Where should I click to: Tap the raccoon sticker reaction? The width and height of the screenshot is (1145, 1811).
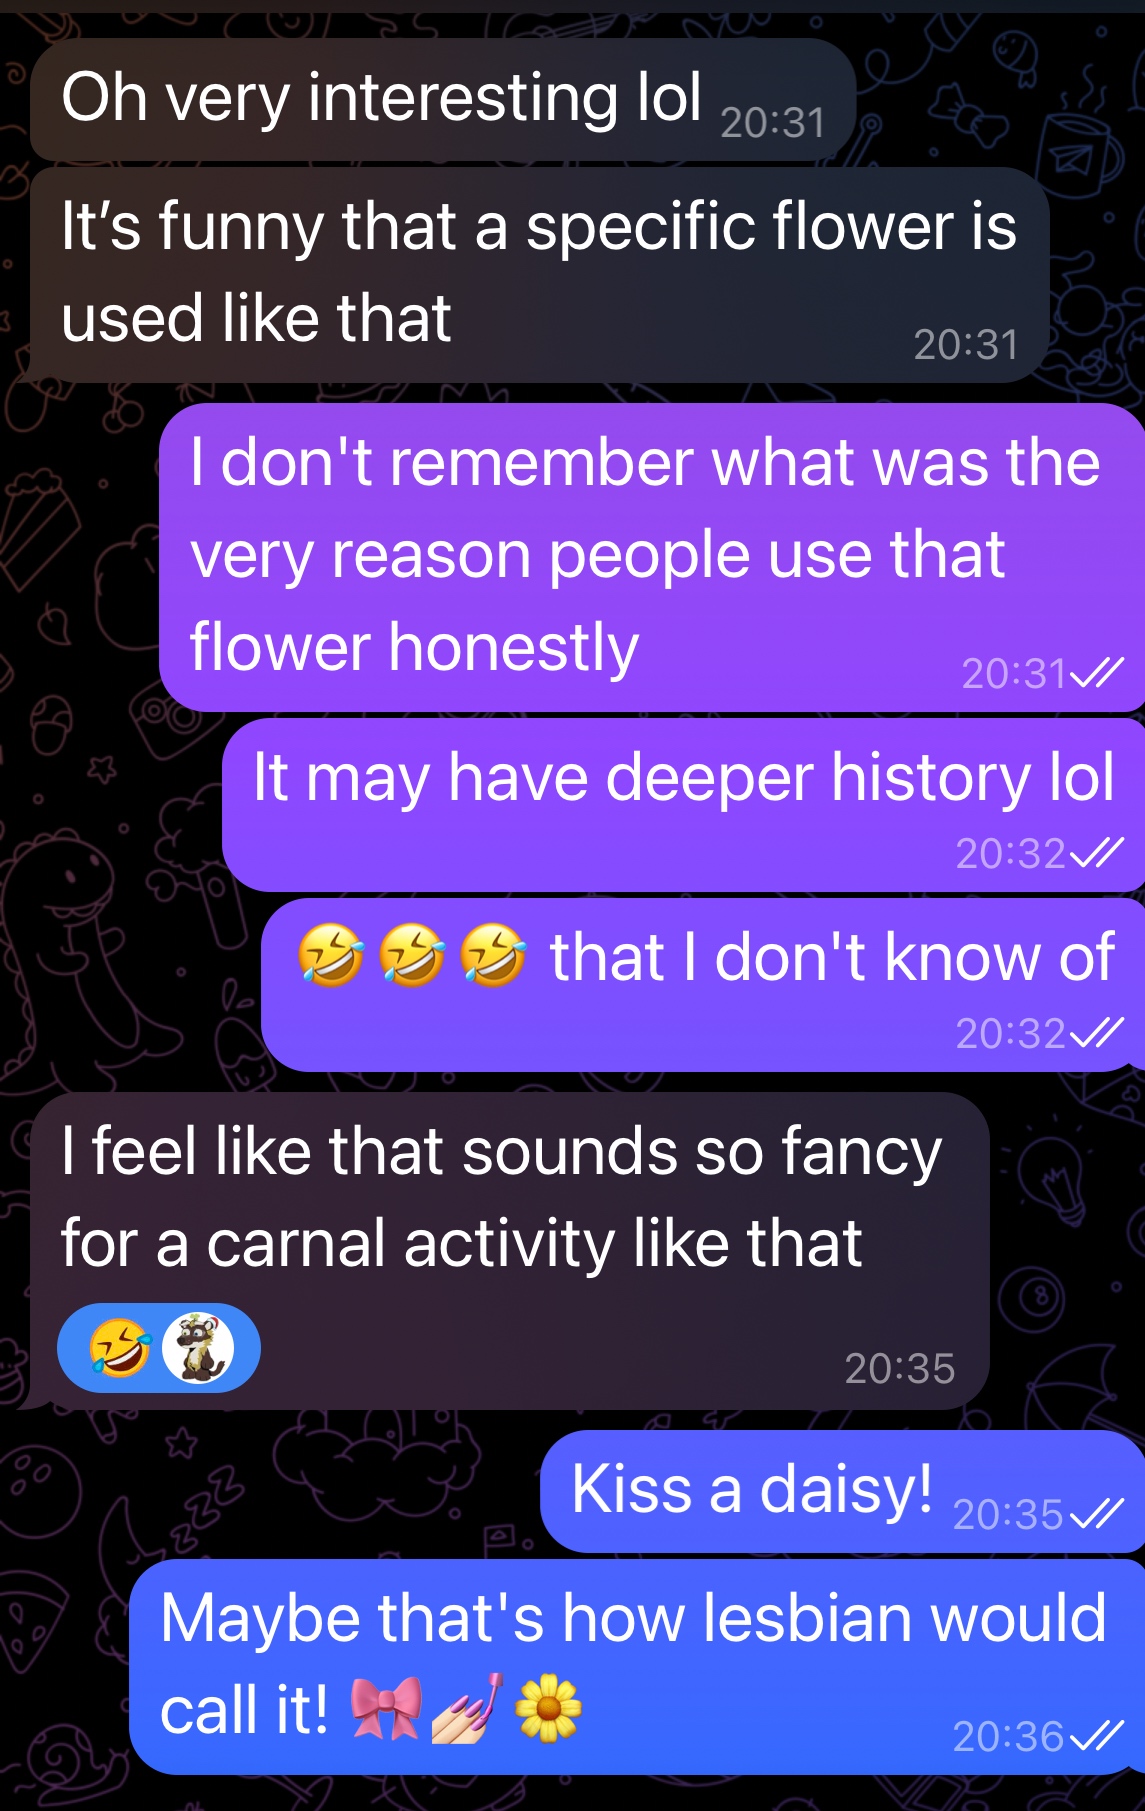coord(198,1348)
